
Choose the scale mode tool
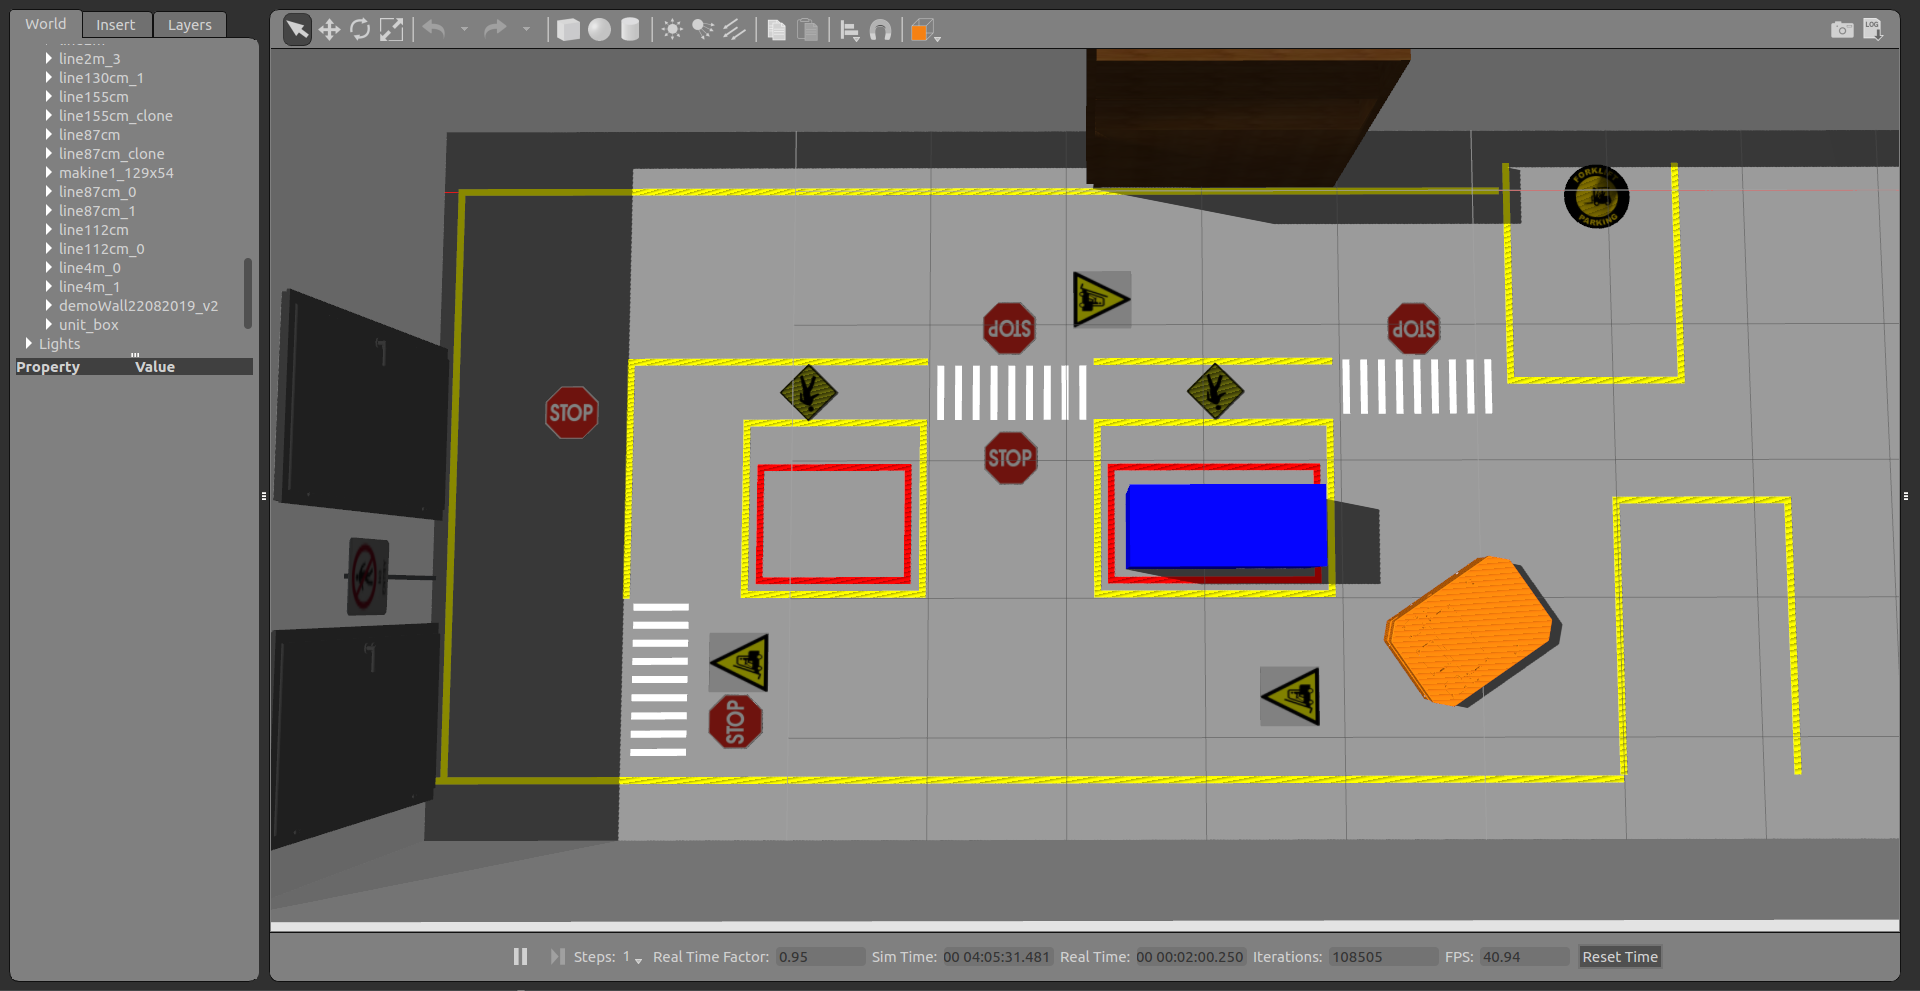pos(392,30)
